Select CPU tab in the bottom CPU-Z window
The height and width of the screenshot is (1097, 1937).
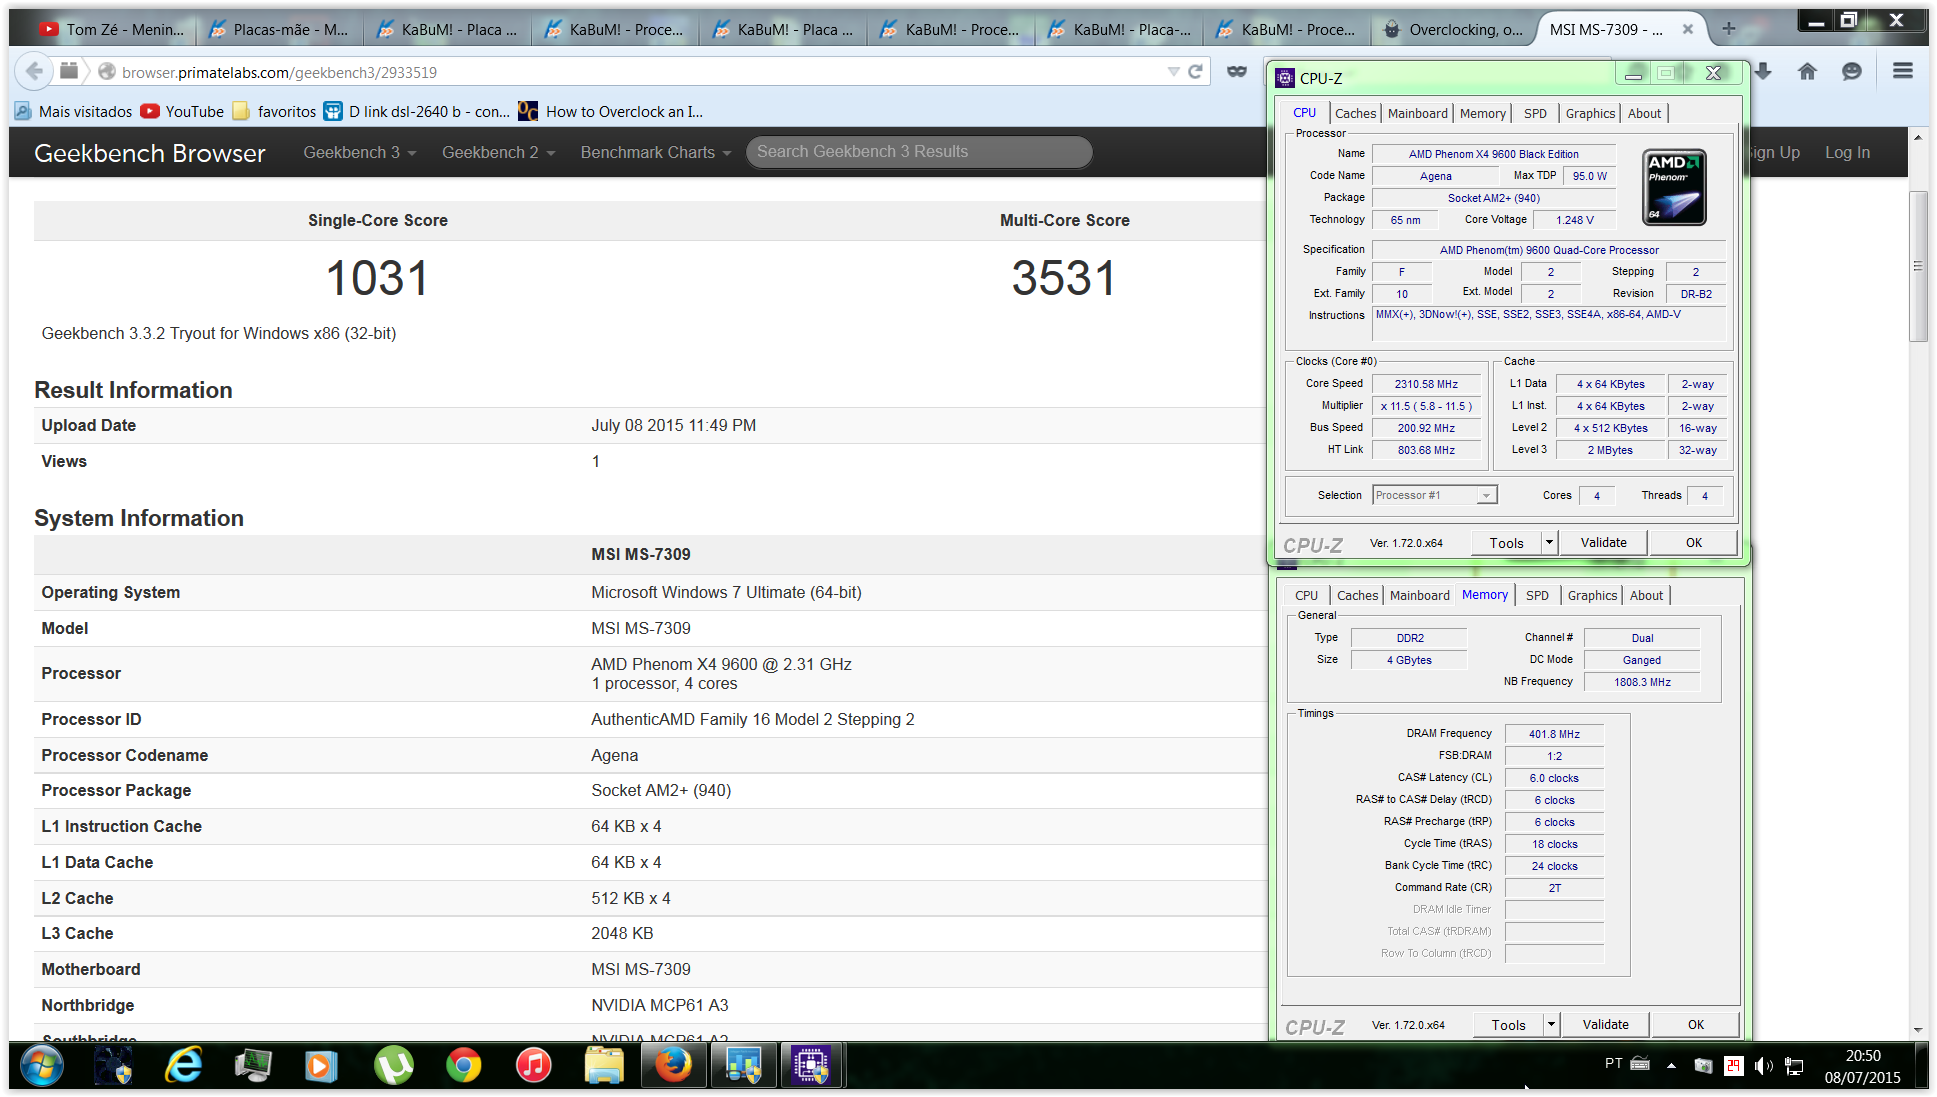pyautogui.click(x=1306, y=595)
